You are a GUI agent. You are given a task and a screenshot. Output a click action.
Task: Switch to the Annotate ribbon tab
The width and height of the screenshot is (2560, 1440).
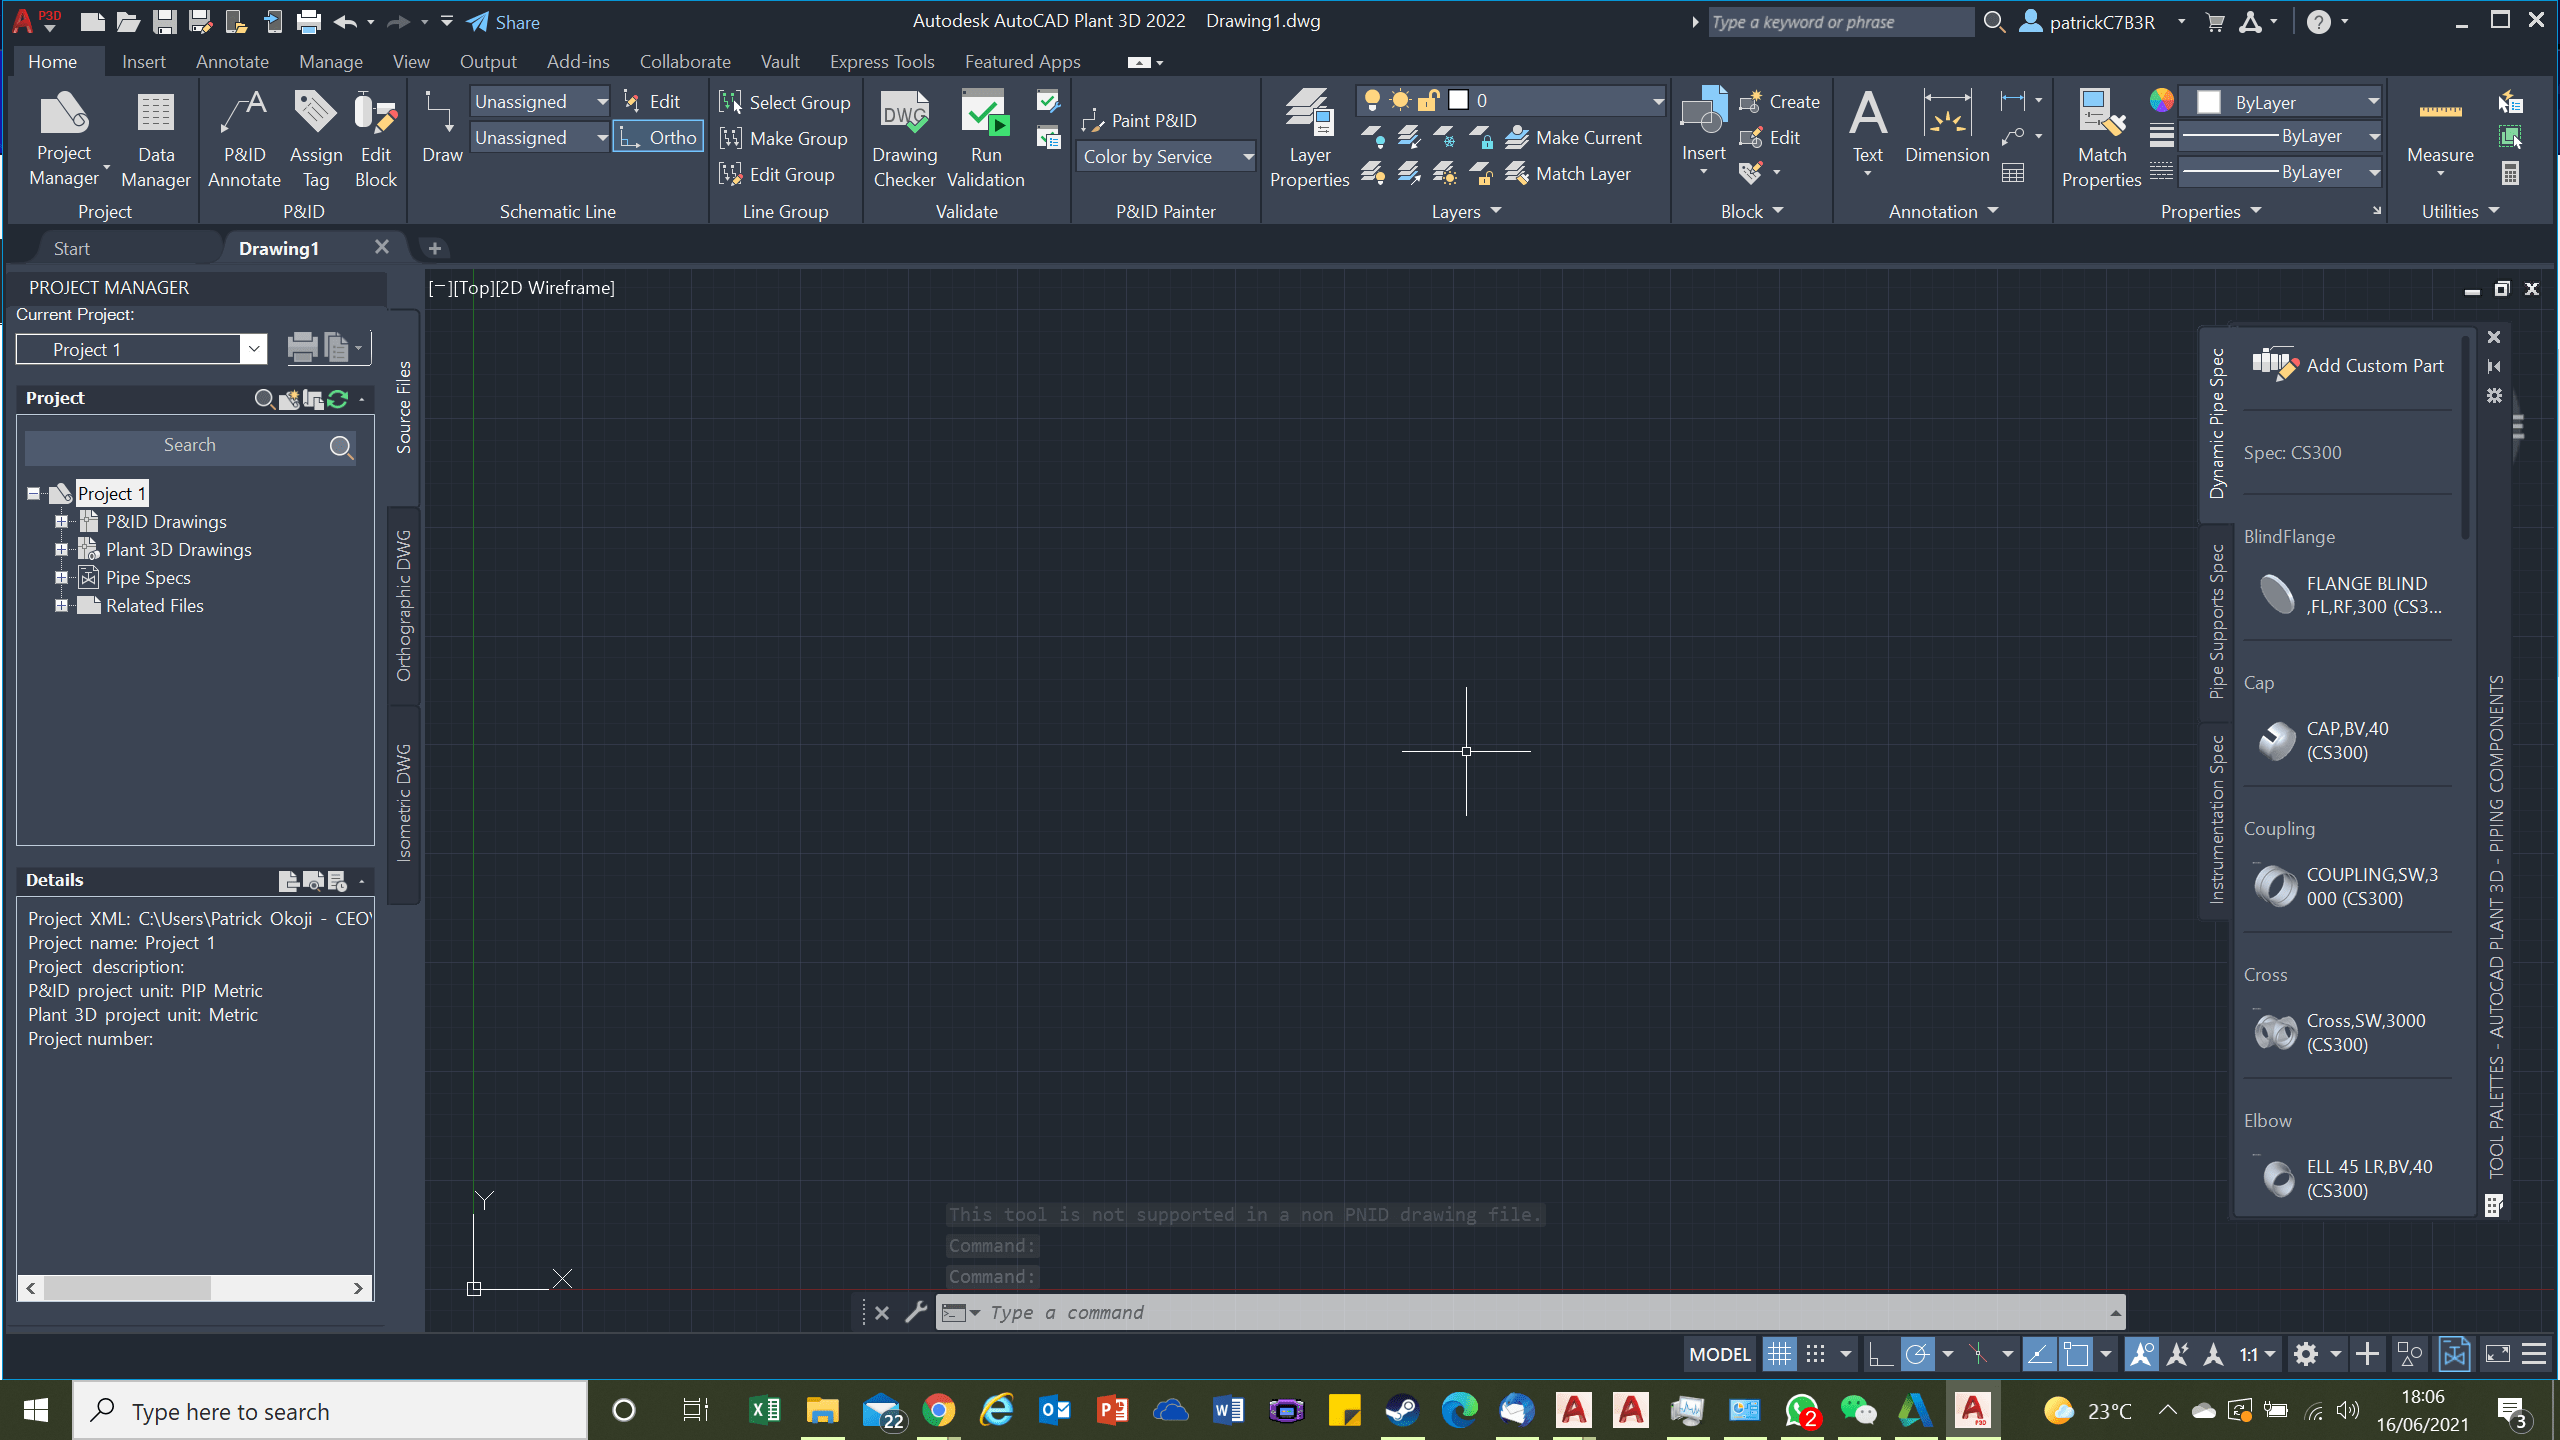pyautogui.click(x=232, y=62)
